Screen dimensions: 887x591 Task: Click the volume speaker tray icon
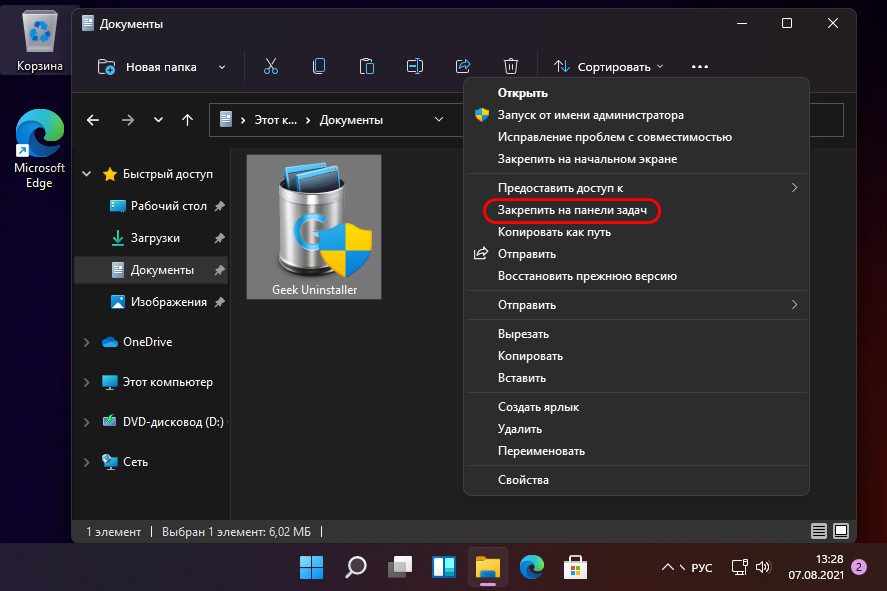763,567
